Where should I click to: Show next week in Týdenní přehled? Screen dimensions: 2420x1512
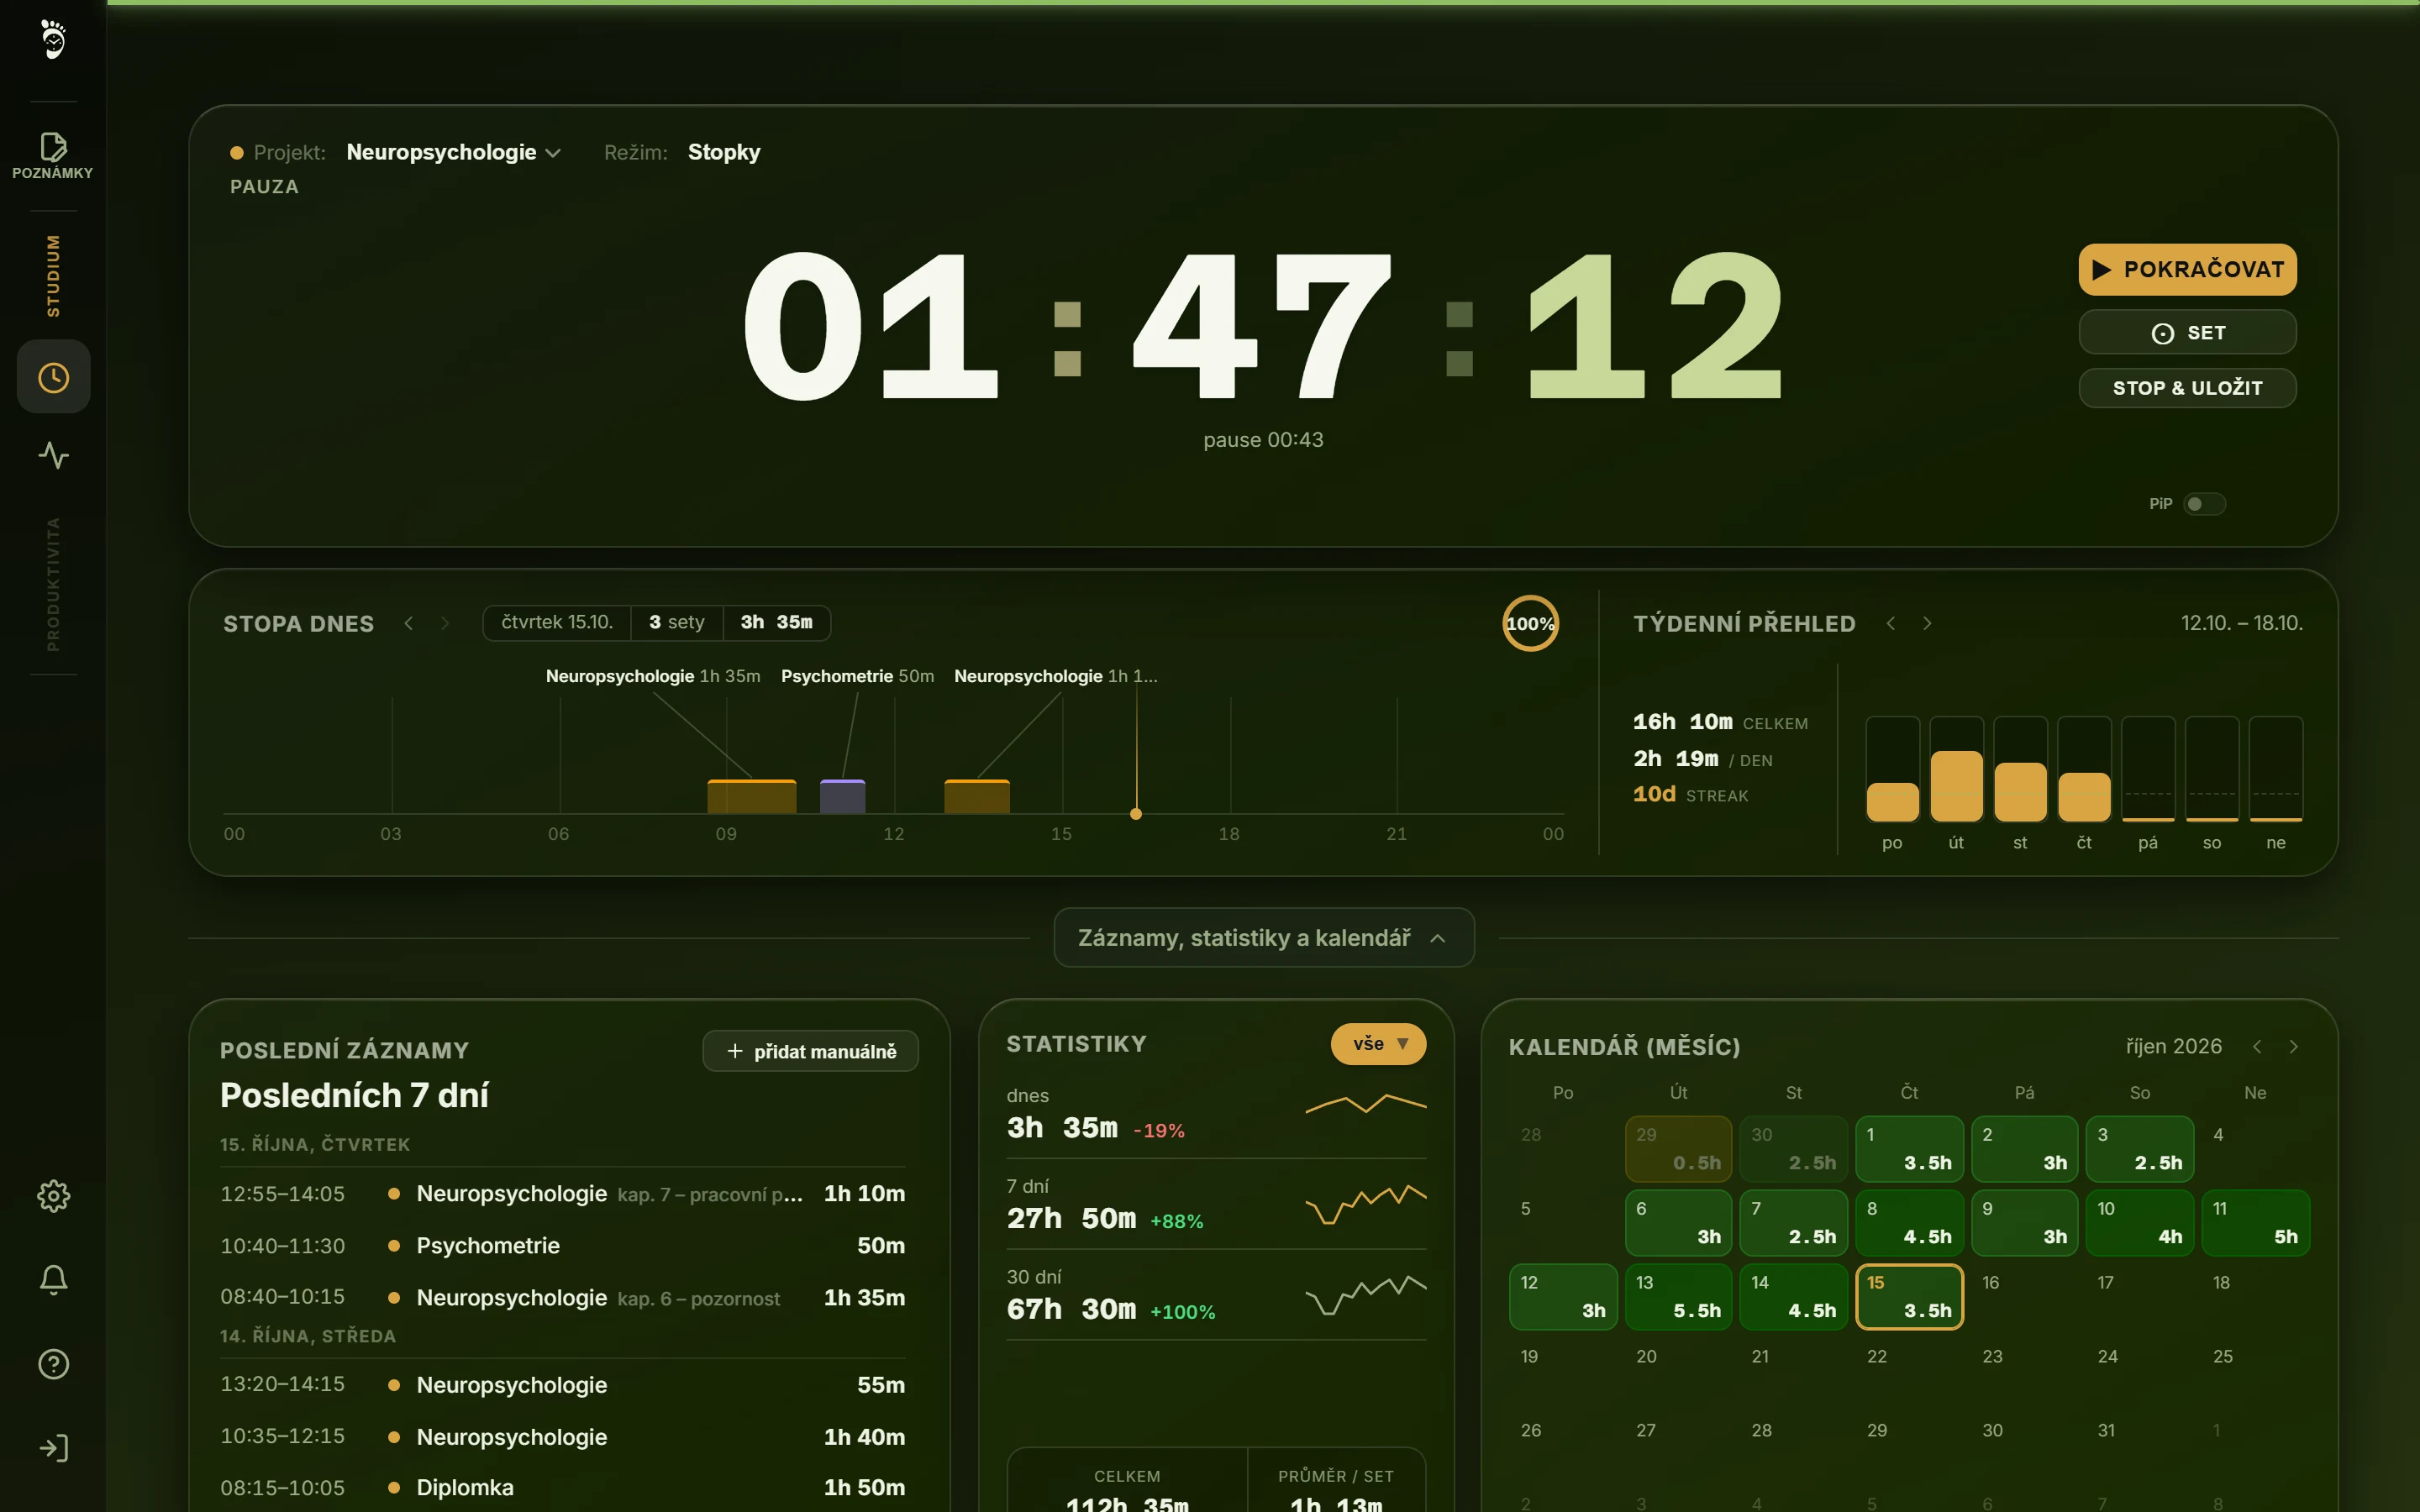click(1927, 623)
